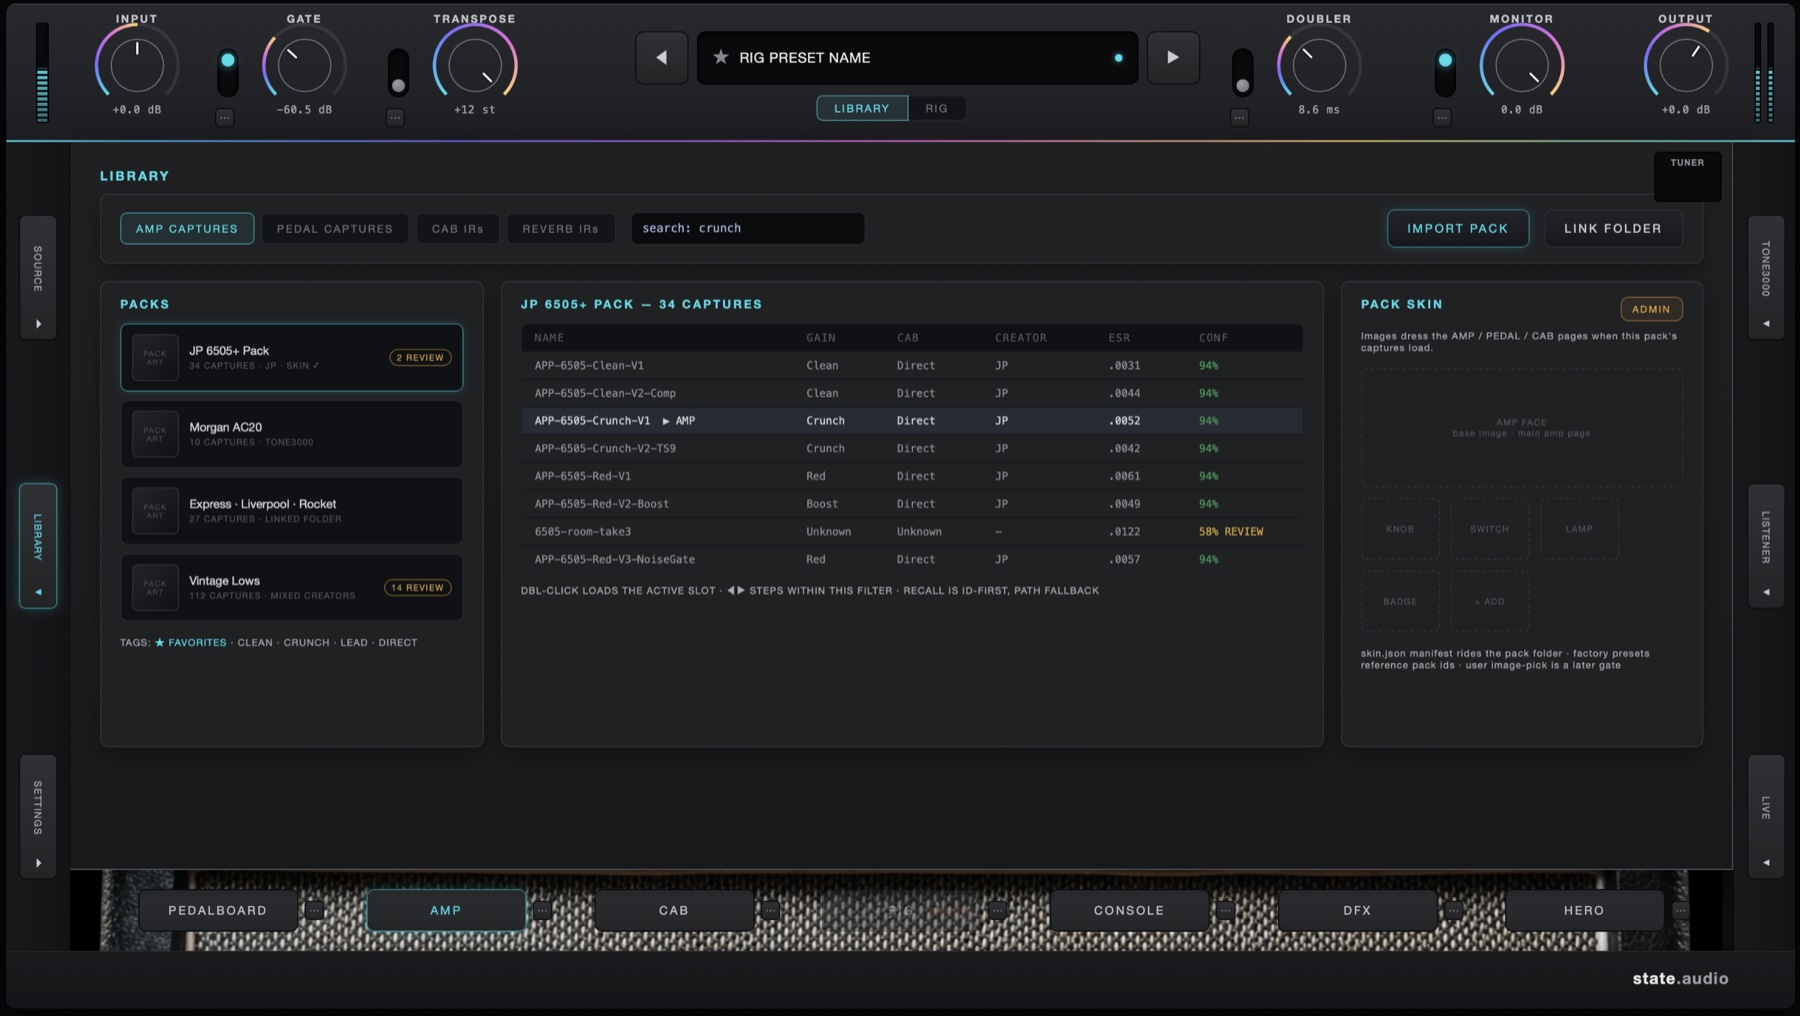This screenshot has width=1800, height=1016.
Task: Click the JP 6505+ Pack art thumbnail
Action: [155, 357]
